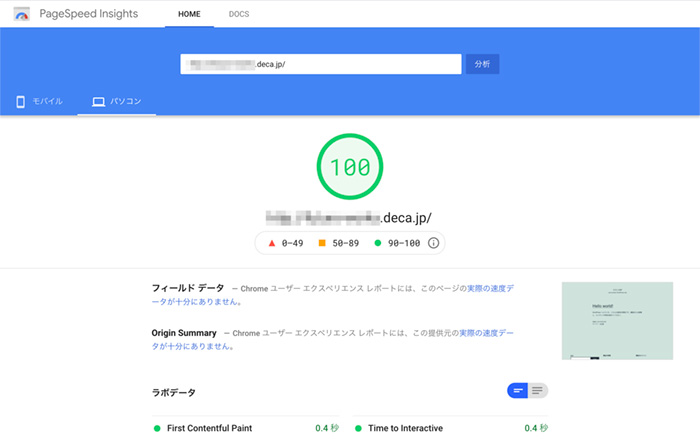This screenshot has width=700, height=439.
Task: Click the First Contentful Paint 0.4 秒 value
Action: click(327, 428)
